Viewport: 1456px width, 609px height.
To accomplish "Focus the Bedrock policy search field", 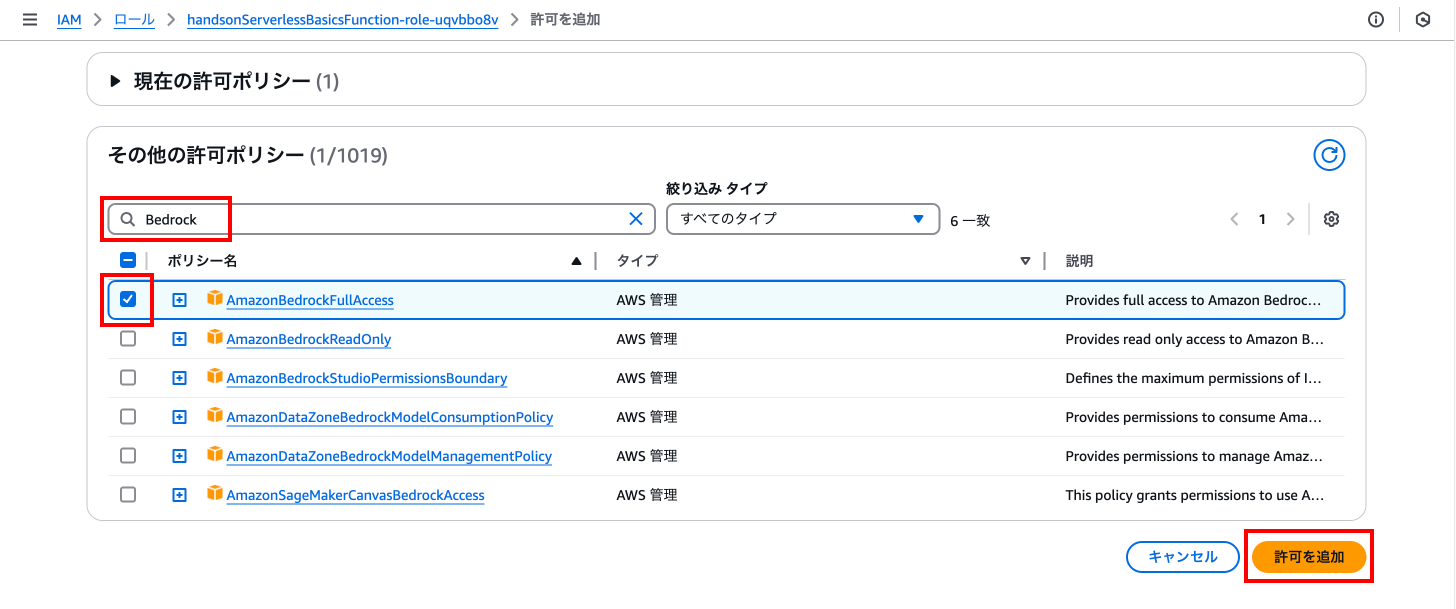I will point(382,219).
